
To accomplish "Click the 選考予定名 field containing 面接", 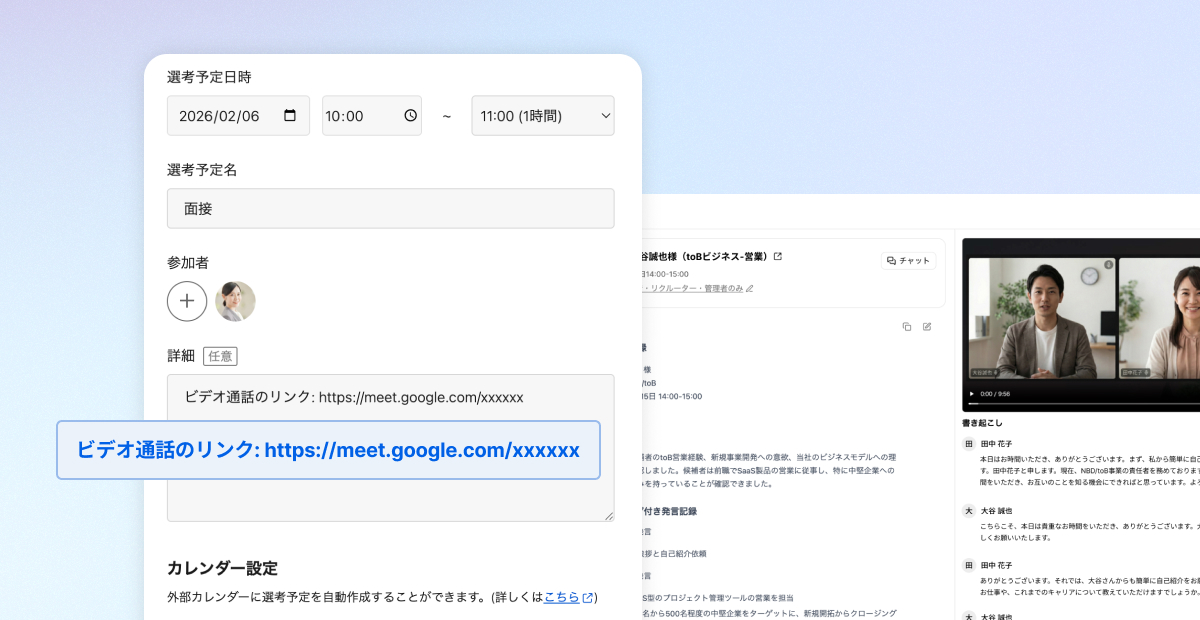I will pos(390,208).
